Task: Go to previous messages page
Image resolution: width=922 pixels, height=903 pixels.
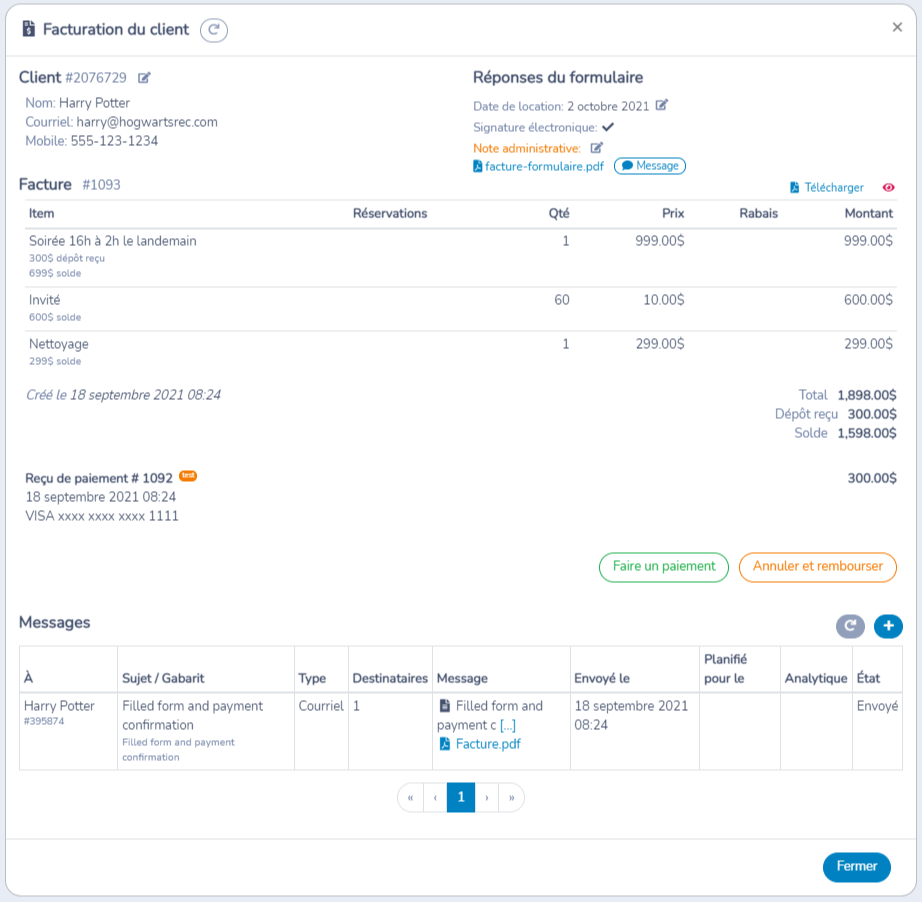Action: 435,798
